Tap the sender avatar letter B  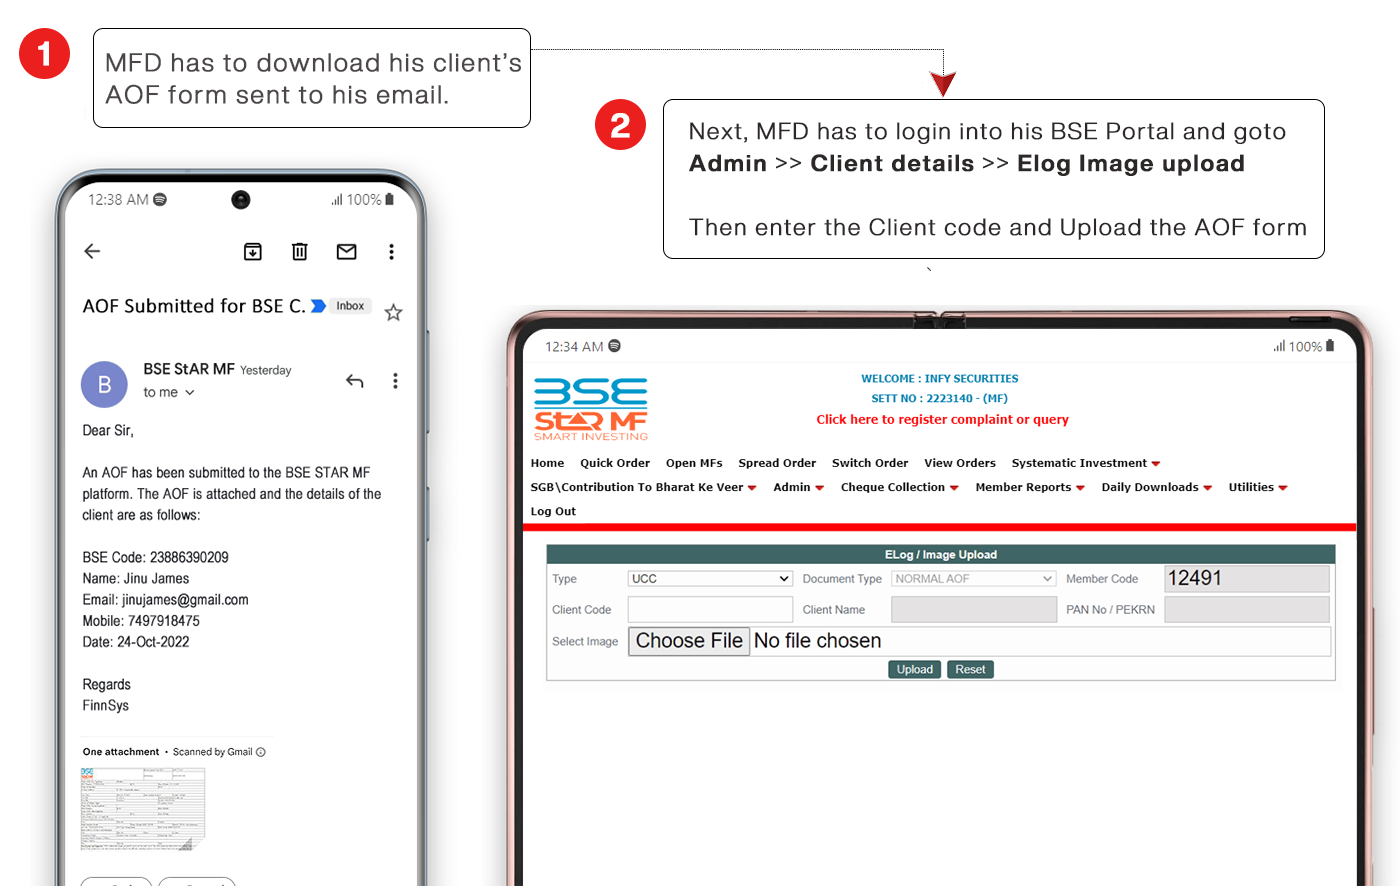click(104, 384)
